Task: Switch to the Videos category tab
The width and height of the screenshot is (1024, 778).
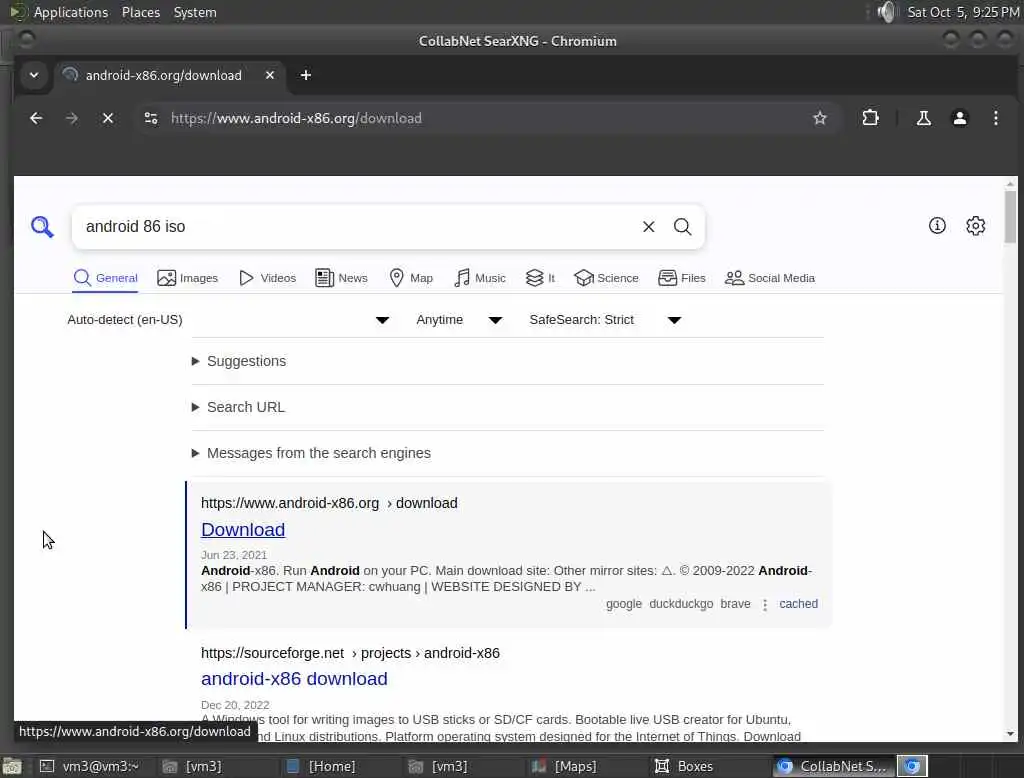Action: click(x=268, y=278)
